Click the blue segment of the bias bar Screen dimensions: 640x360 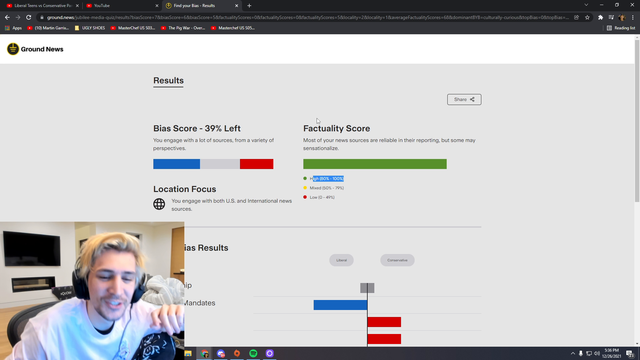(x=176, y=164)
